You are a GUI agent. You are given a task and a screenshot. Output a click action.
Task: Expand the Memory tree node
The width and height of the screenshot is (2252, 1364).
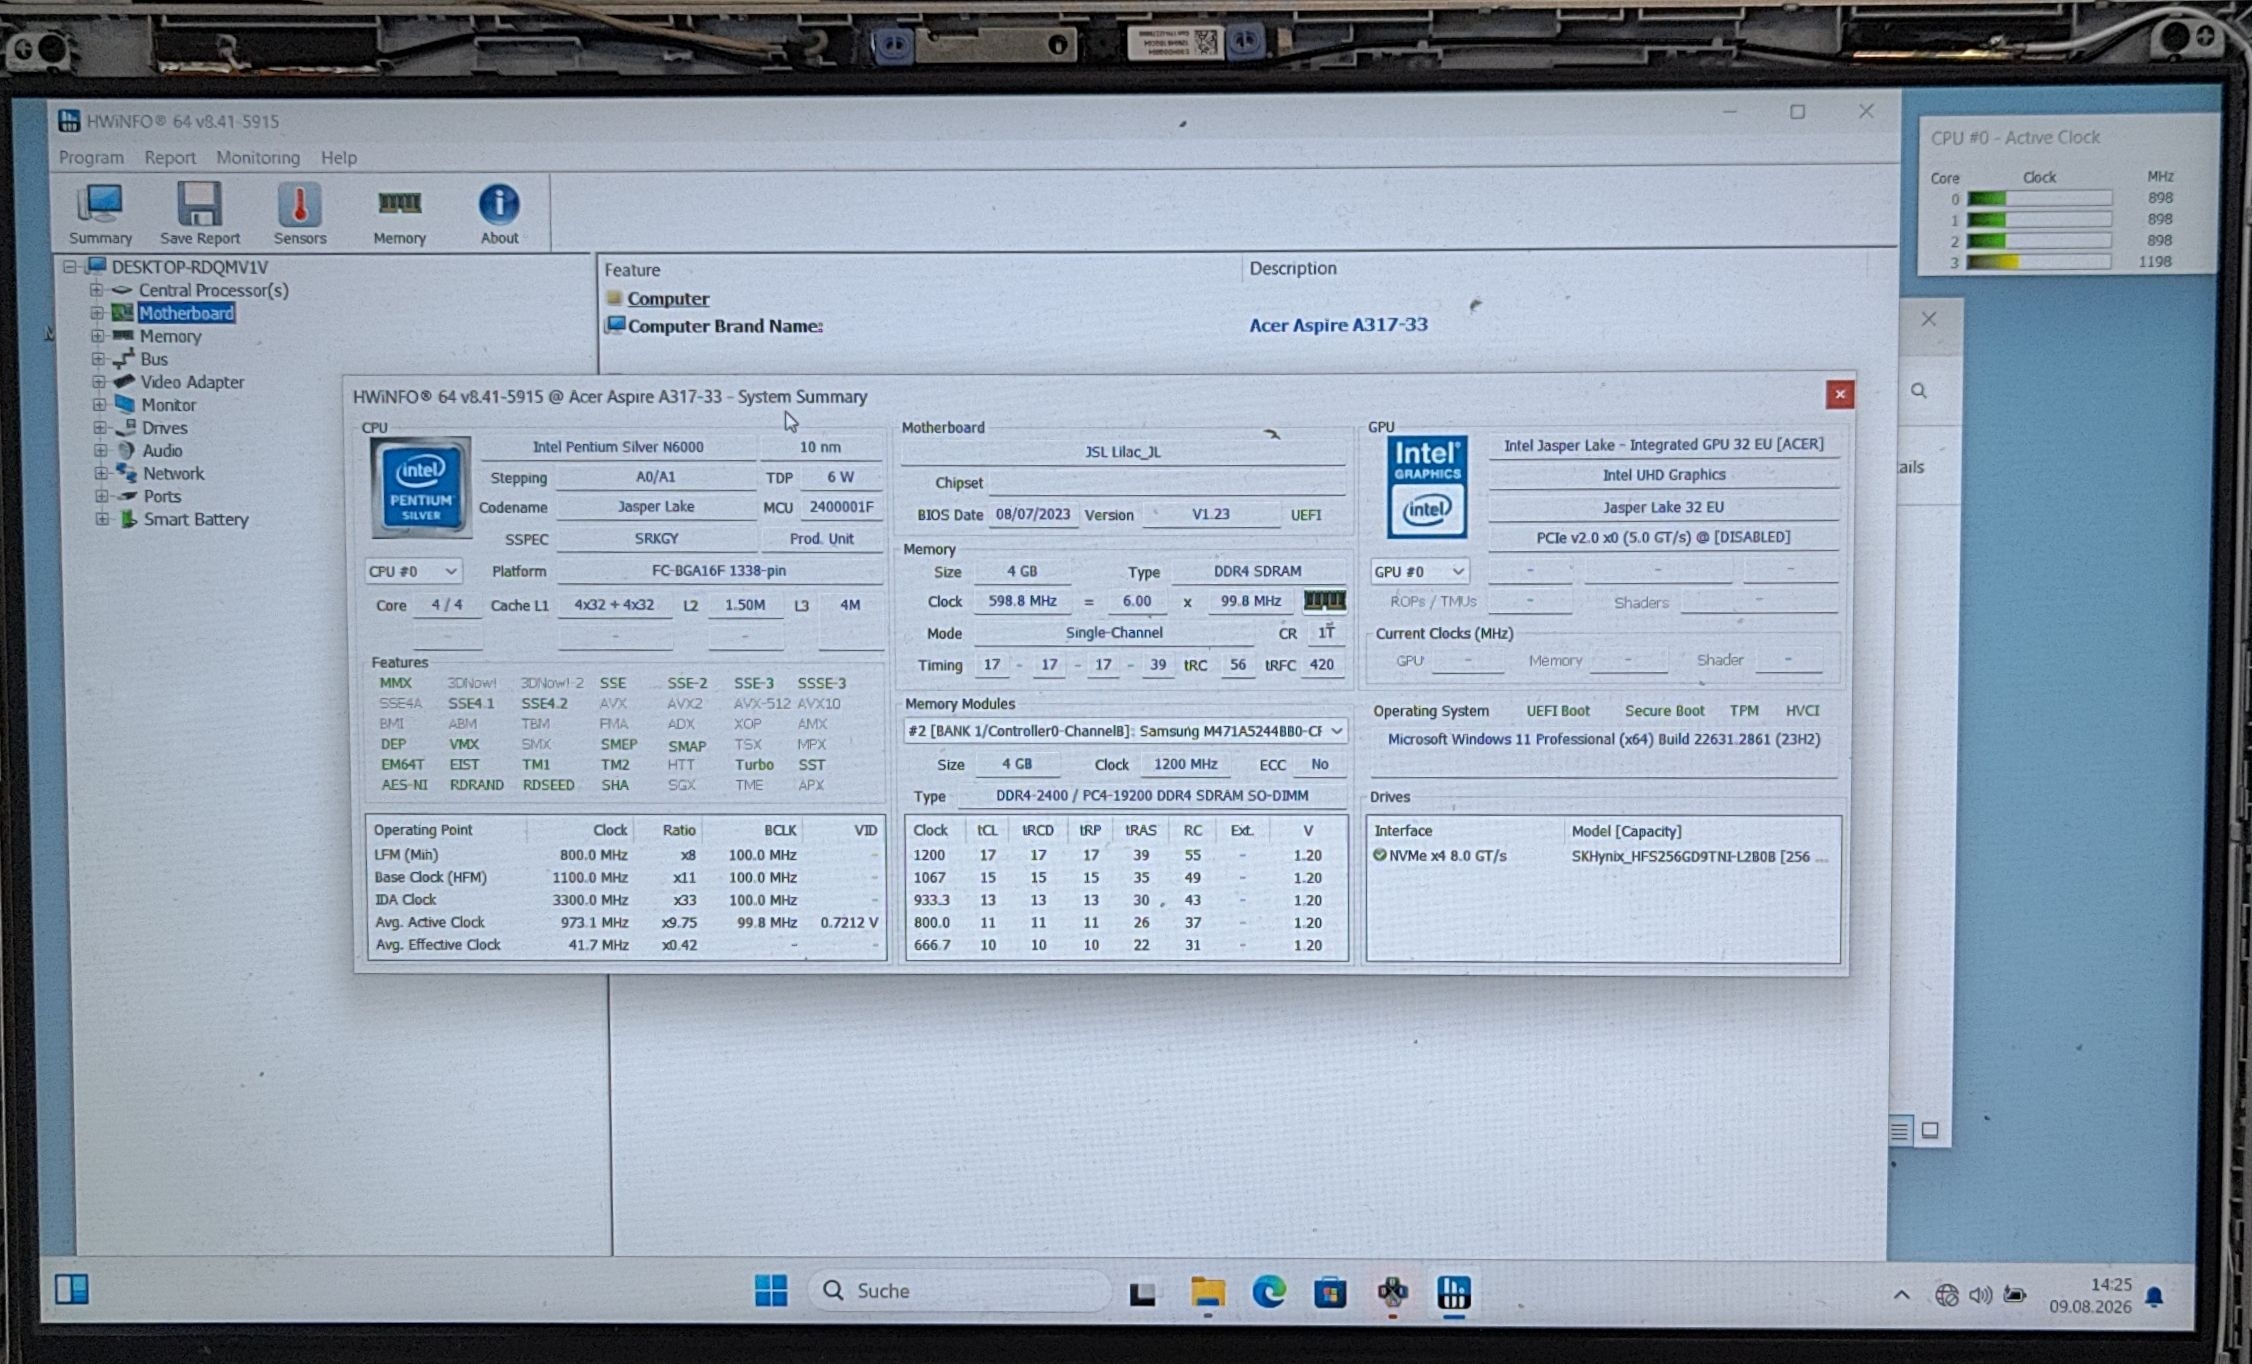coord(97,336)
